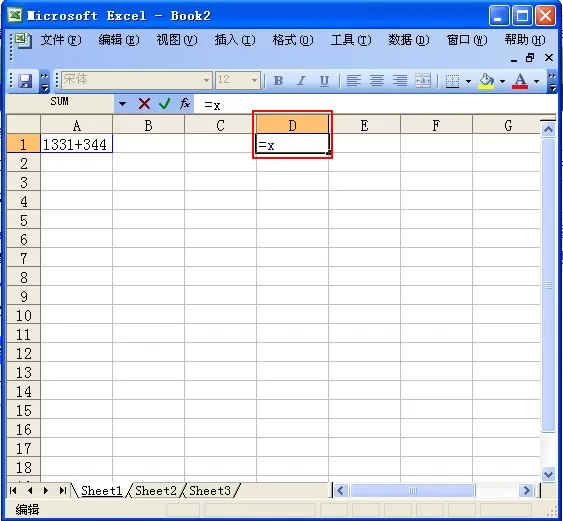
Task: Click cell A1 containing 1331+344
Action: click(x=76, y=144)
